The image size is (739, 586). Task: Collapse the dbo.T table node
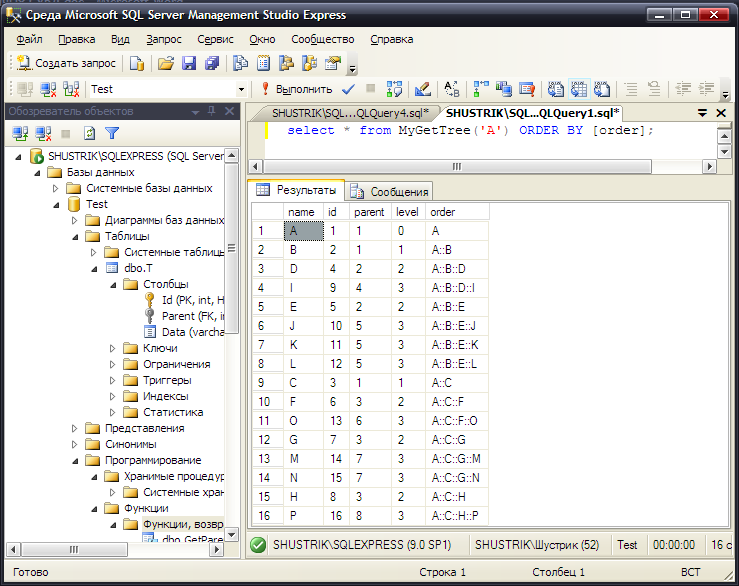click(x=94, y=269)
